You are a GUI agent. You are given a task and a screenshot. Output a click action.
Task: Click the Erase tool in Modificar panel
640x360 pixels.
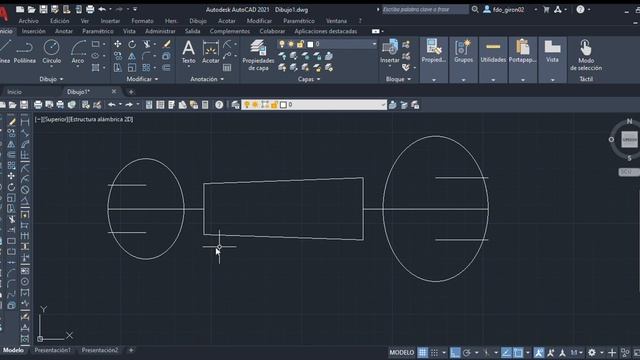167,44
